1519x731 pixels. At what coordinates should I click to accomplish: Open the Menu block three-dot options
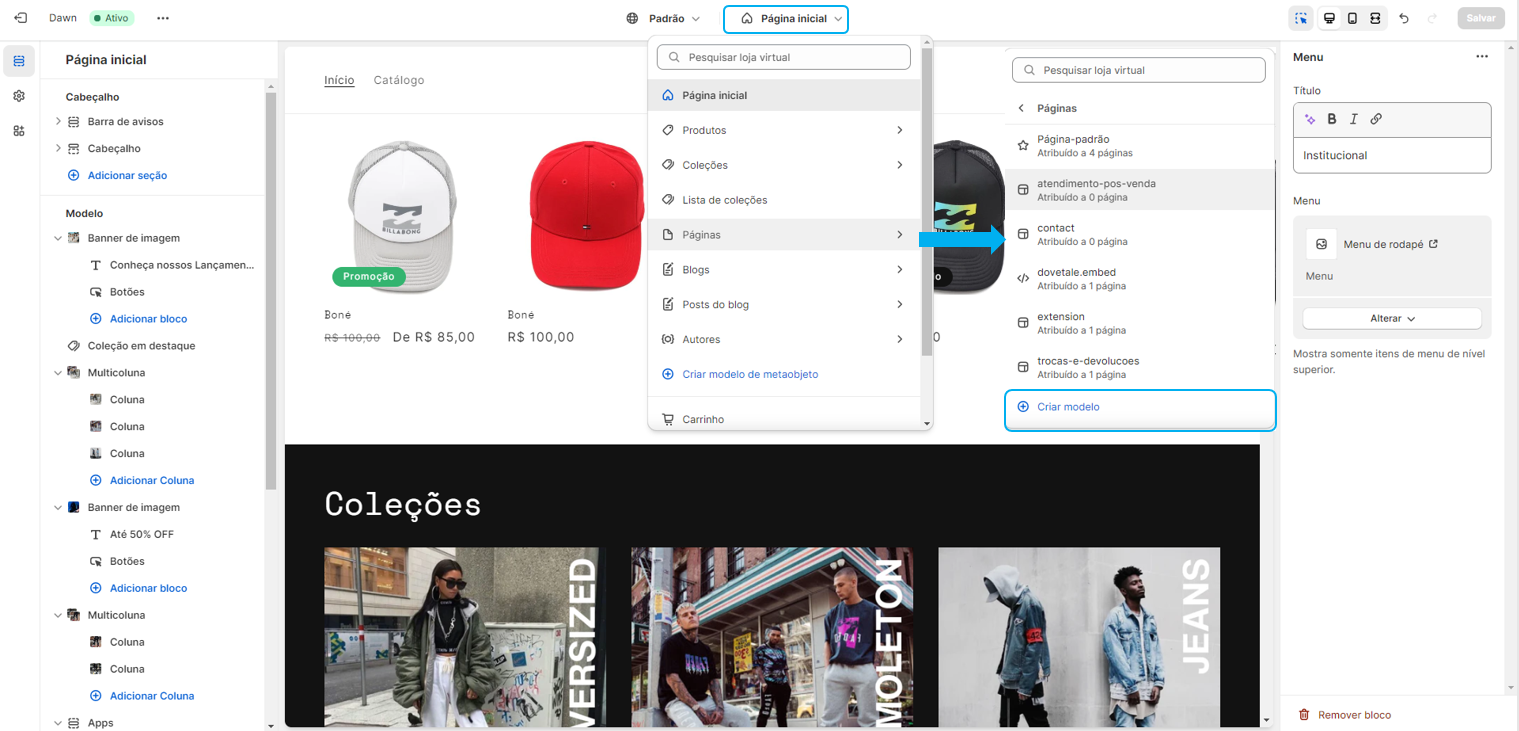[1482, 57]
